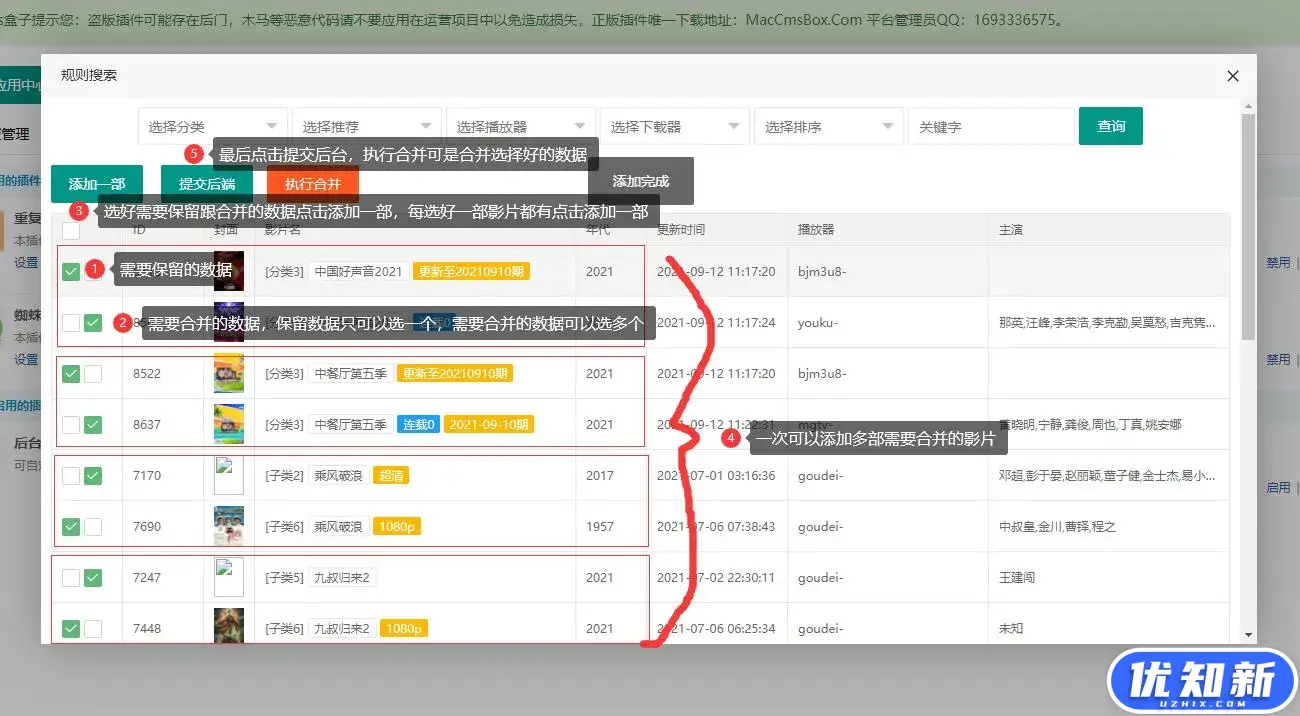1300x716 pixels.
Task: Click the broken cover image in row 7247
Action: (x=229, y=577)
